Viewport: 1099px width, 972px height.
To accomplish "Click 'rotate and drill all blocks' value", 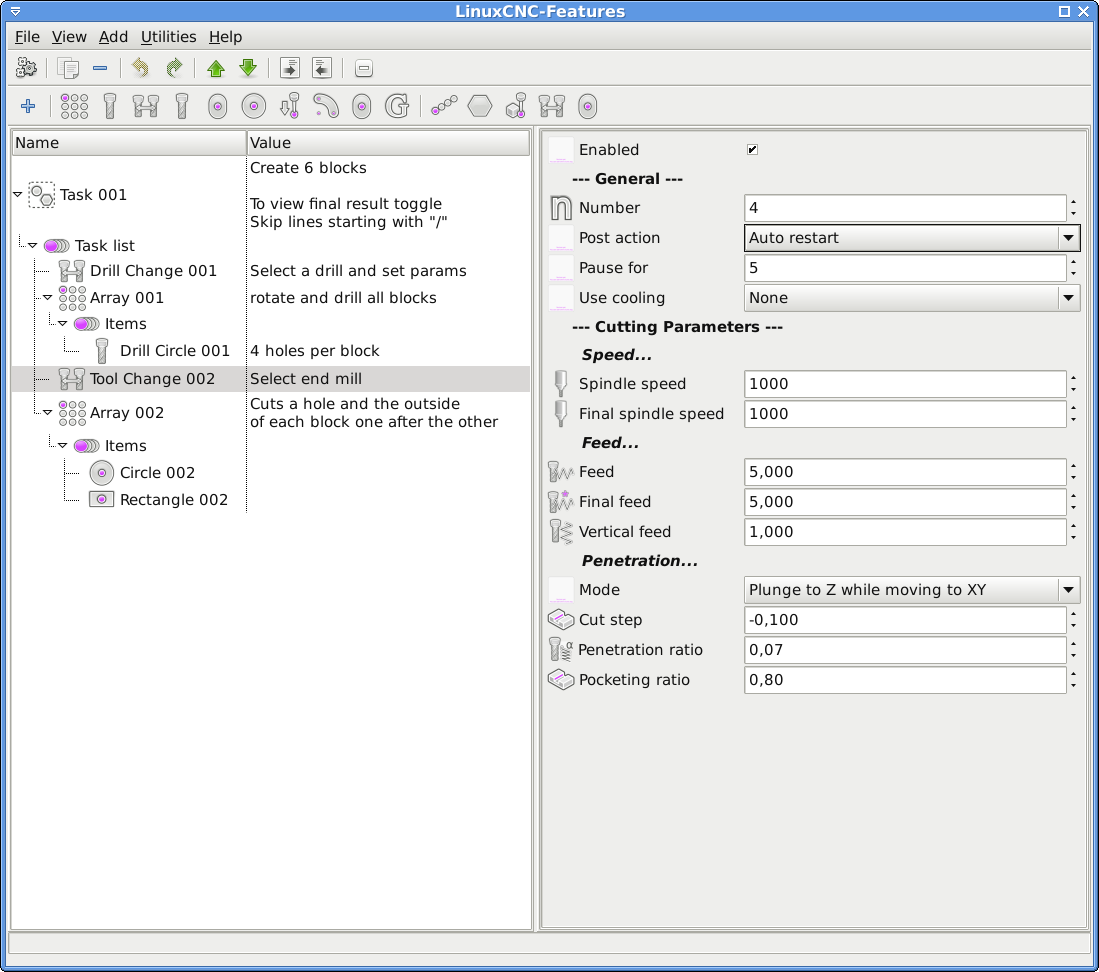I will click(343, 298).
